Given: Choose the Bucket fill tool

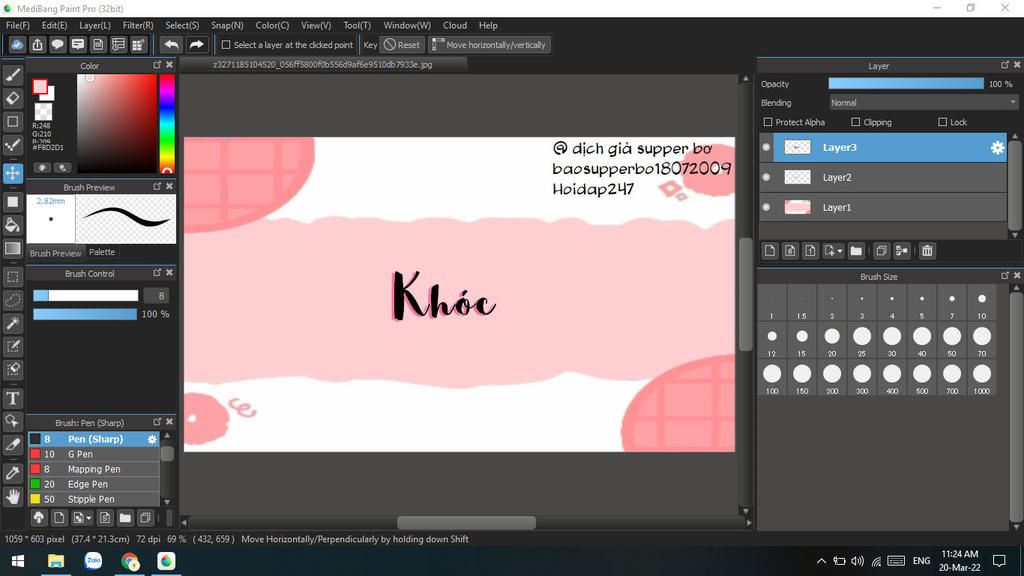Looking at the screenshot, I should pos(12,225).
